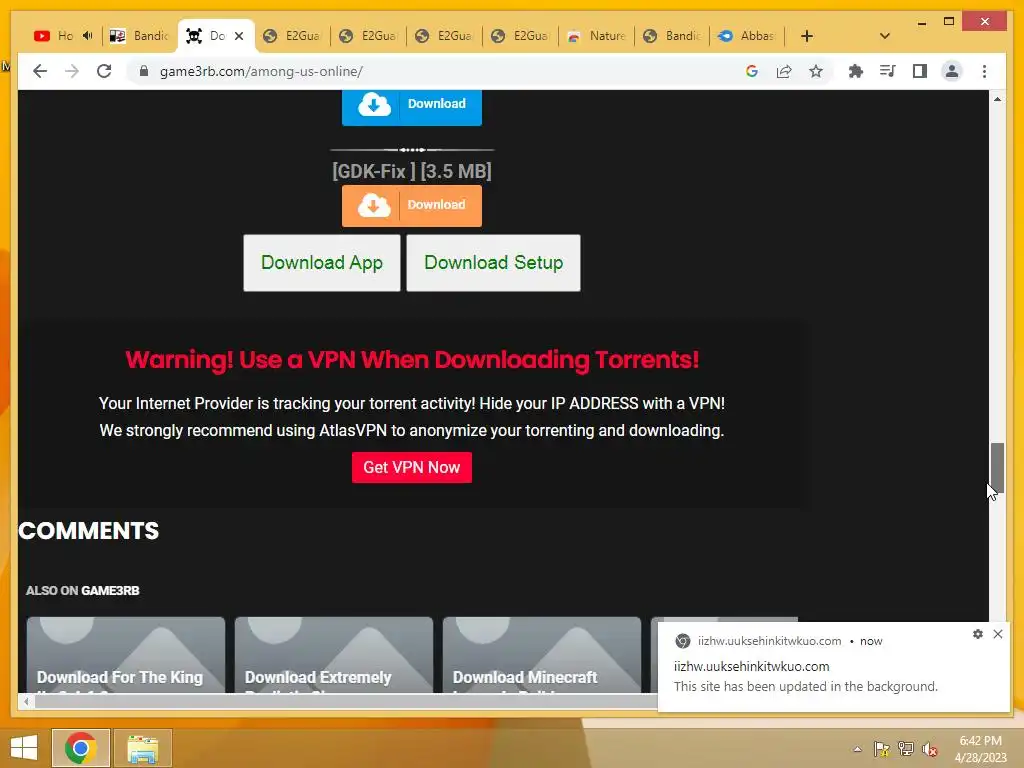The image size is (1024, 768).
Task: Click the iizhw.uuksehinkitwkuo.com notification text
Action: [x=752, y=666]
